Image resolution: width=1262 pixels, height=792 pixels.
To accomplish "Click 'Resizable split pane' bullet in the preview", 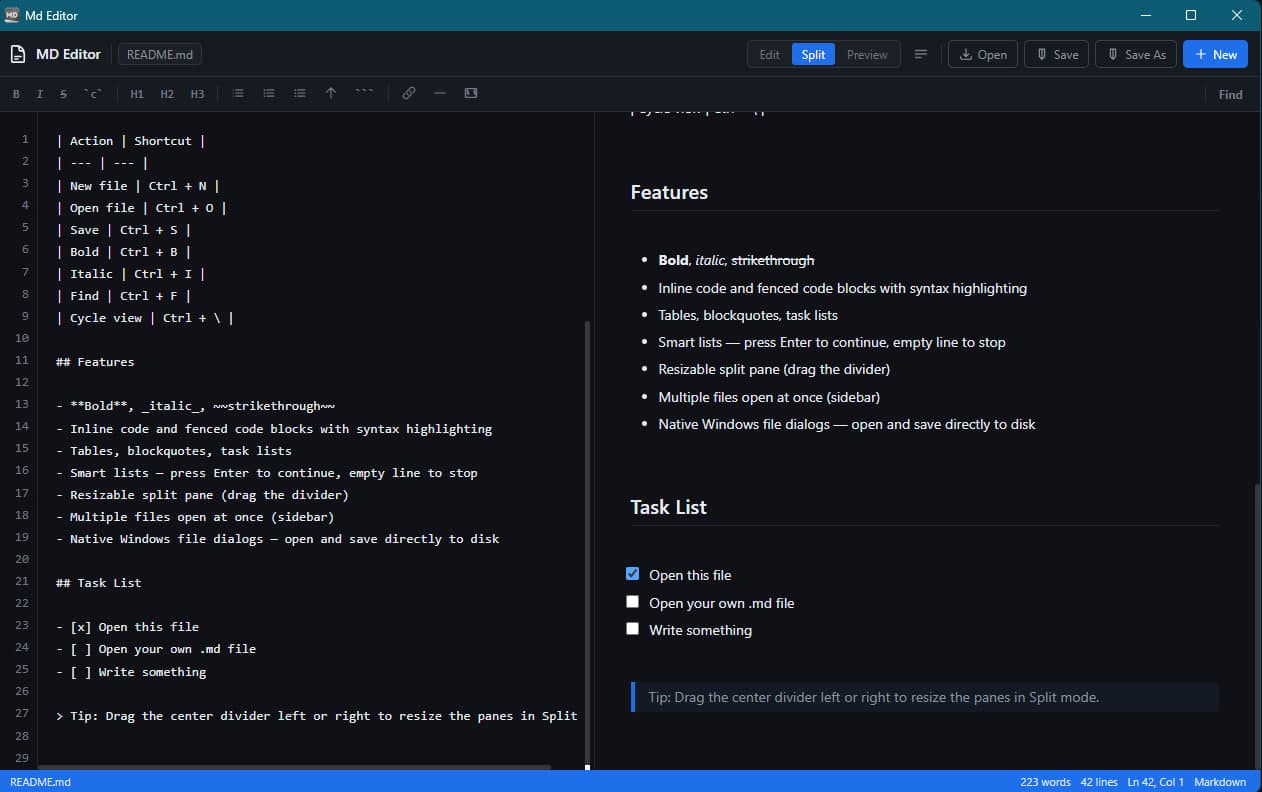I will click(774, 369).
